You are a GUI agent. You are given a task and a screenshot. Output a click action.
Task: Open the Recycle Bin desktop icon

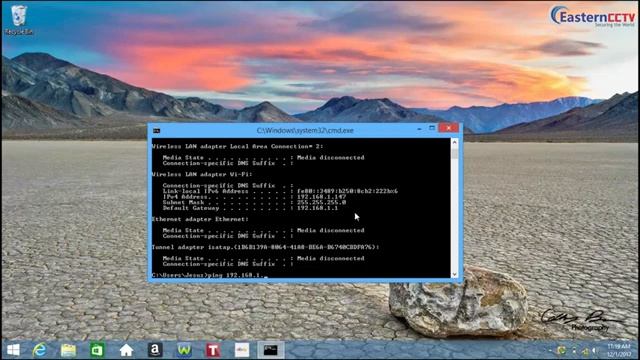(x=18, y=20)
